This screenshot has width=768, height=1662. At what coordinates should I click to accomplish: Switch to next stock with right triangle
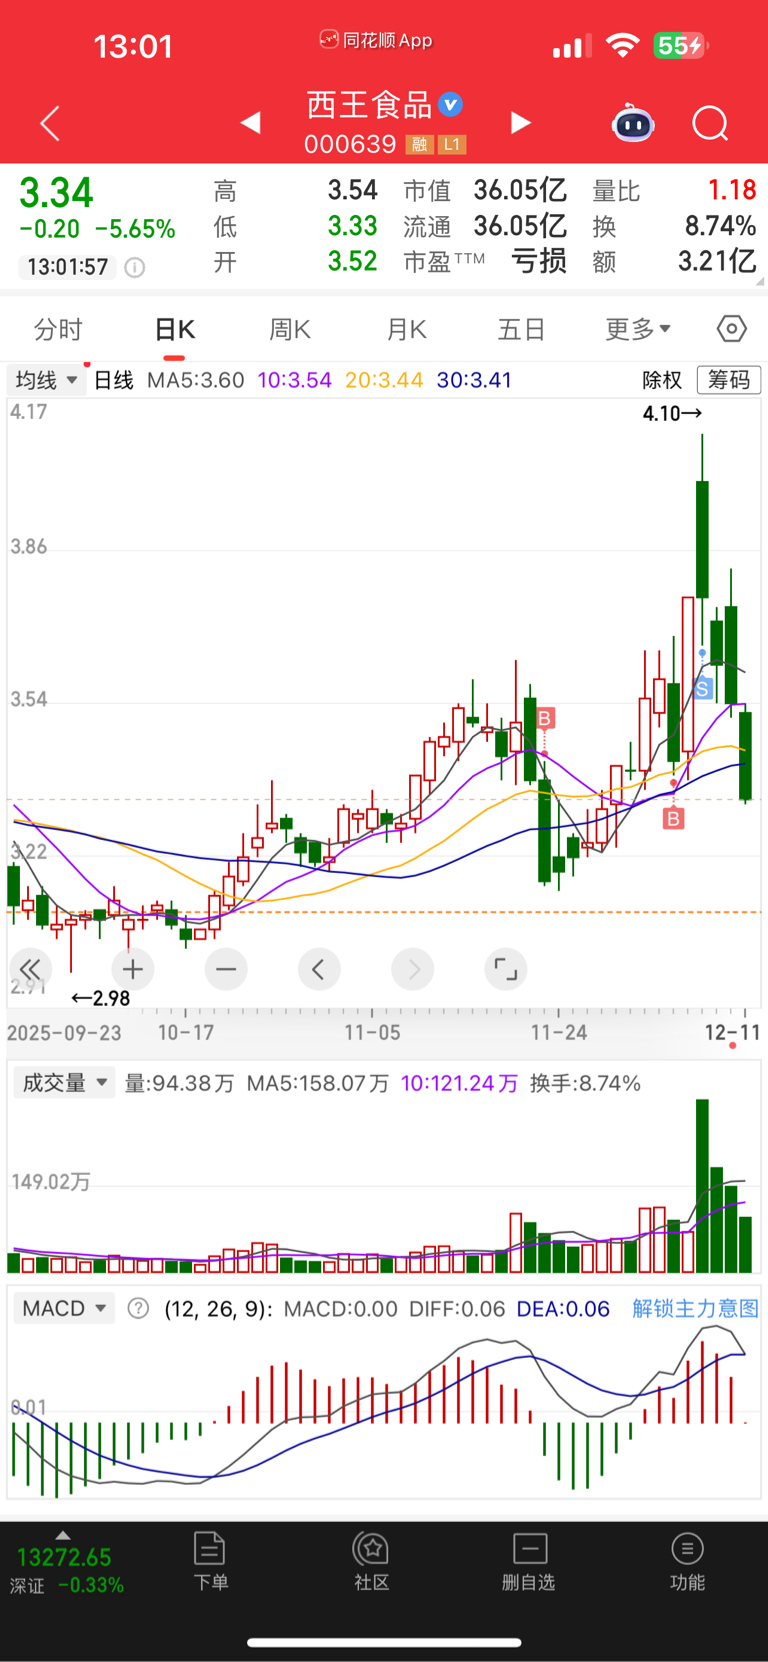[520, 122]
